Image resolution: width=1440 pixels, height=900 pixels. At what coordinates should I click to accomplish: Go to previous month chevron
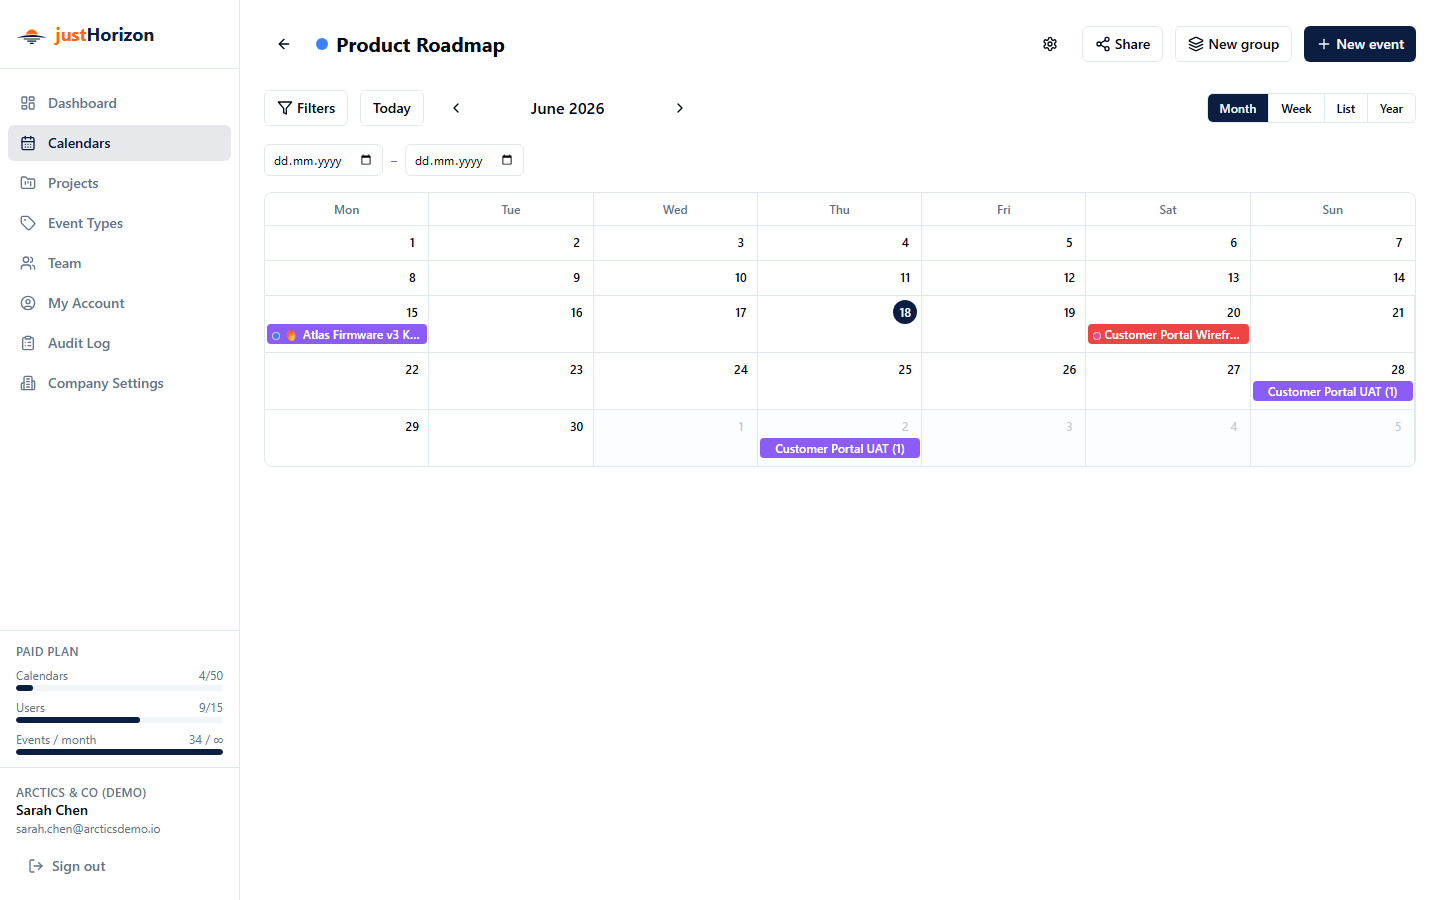(x=456, y=108)
